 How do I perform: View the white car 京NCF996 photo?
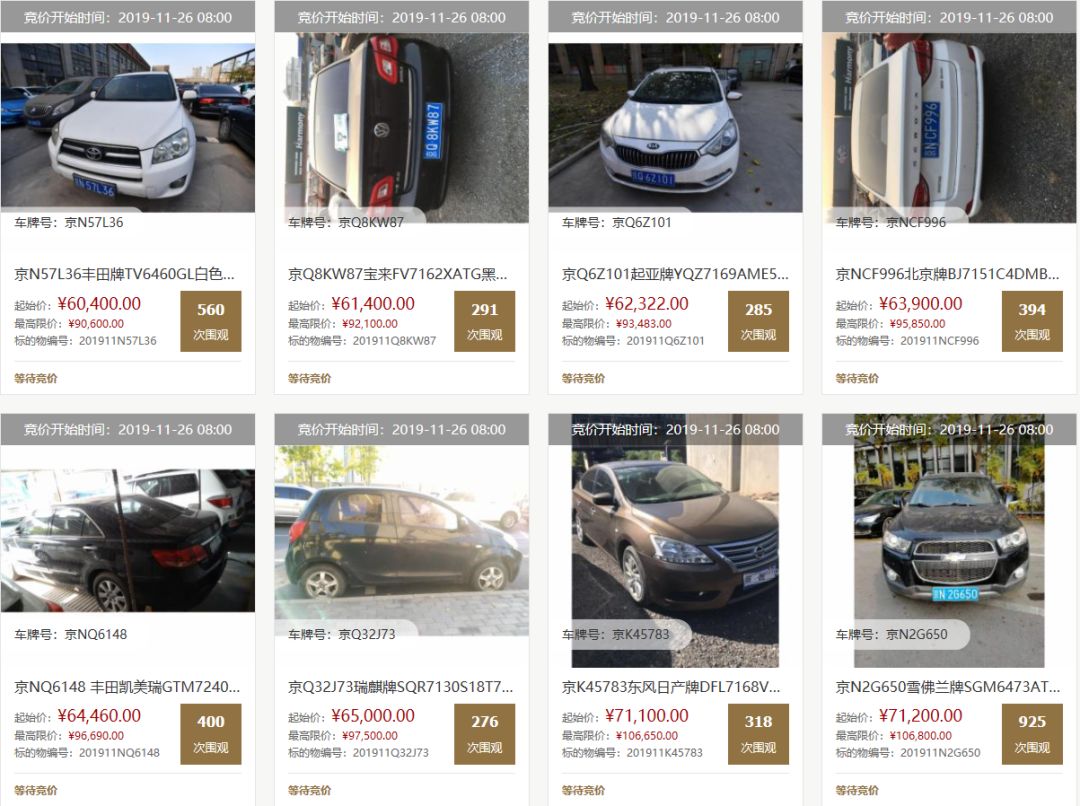coord(948,127)
